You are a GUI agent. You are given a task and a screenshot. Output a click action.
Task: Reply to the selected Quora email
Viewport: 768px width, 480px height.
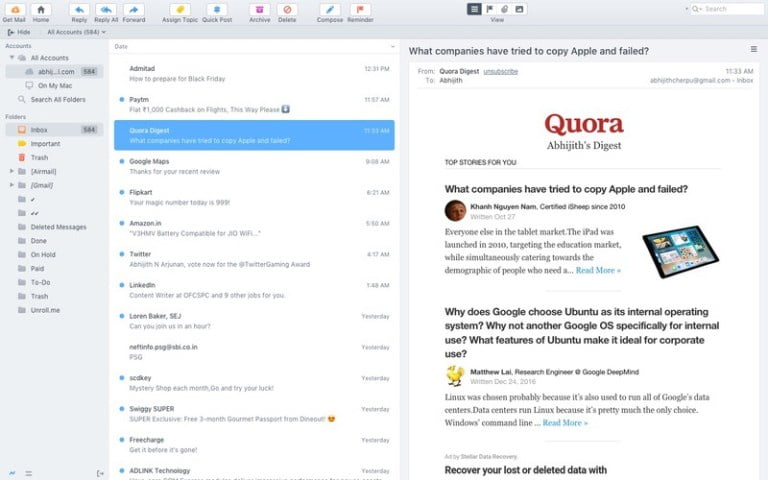(x=79, y=9)
